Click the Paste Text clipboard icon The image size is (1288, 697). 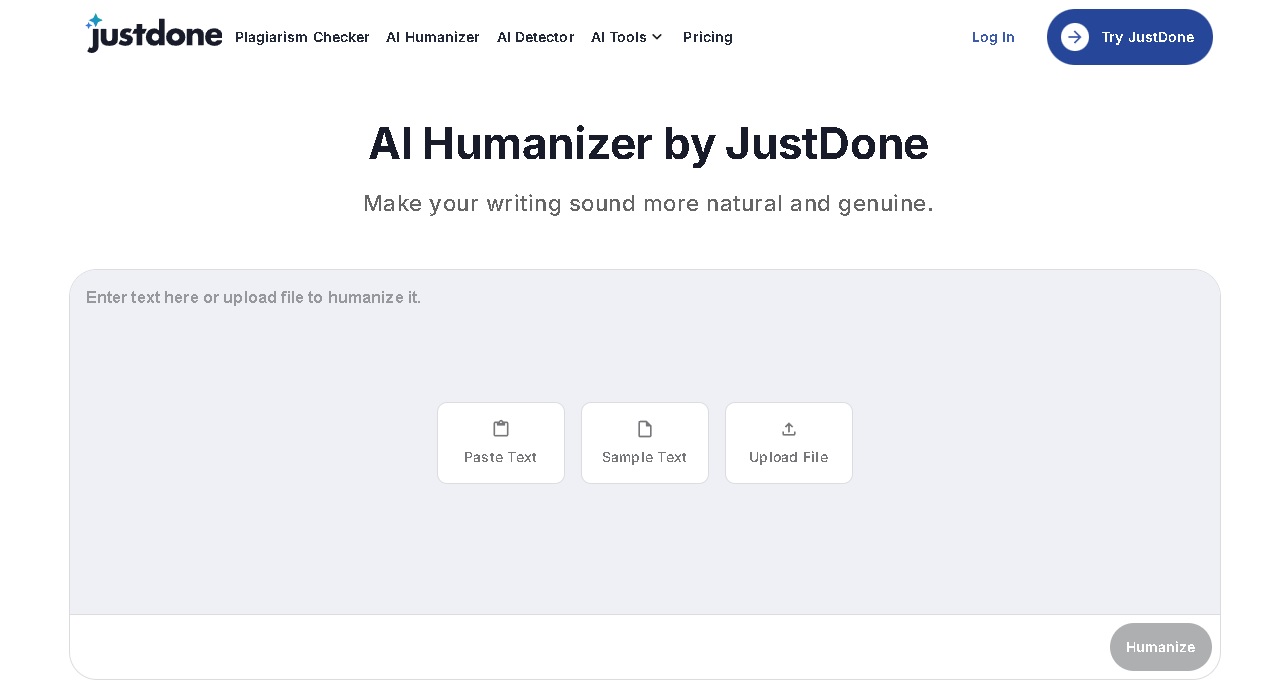coord(501,429)
